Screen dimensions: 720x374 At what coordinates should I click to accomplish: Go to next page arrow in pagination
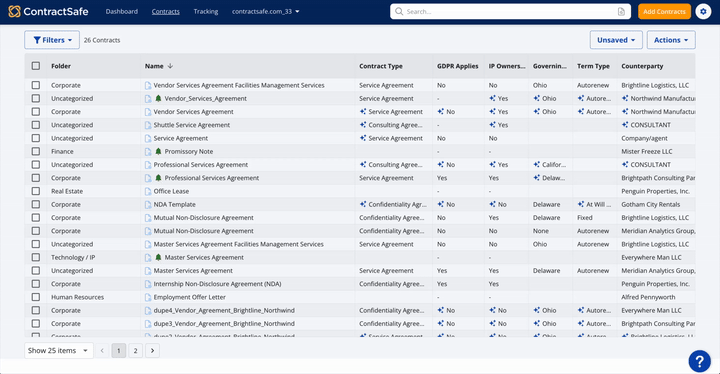pyautogui.click(x=152, y=351)
